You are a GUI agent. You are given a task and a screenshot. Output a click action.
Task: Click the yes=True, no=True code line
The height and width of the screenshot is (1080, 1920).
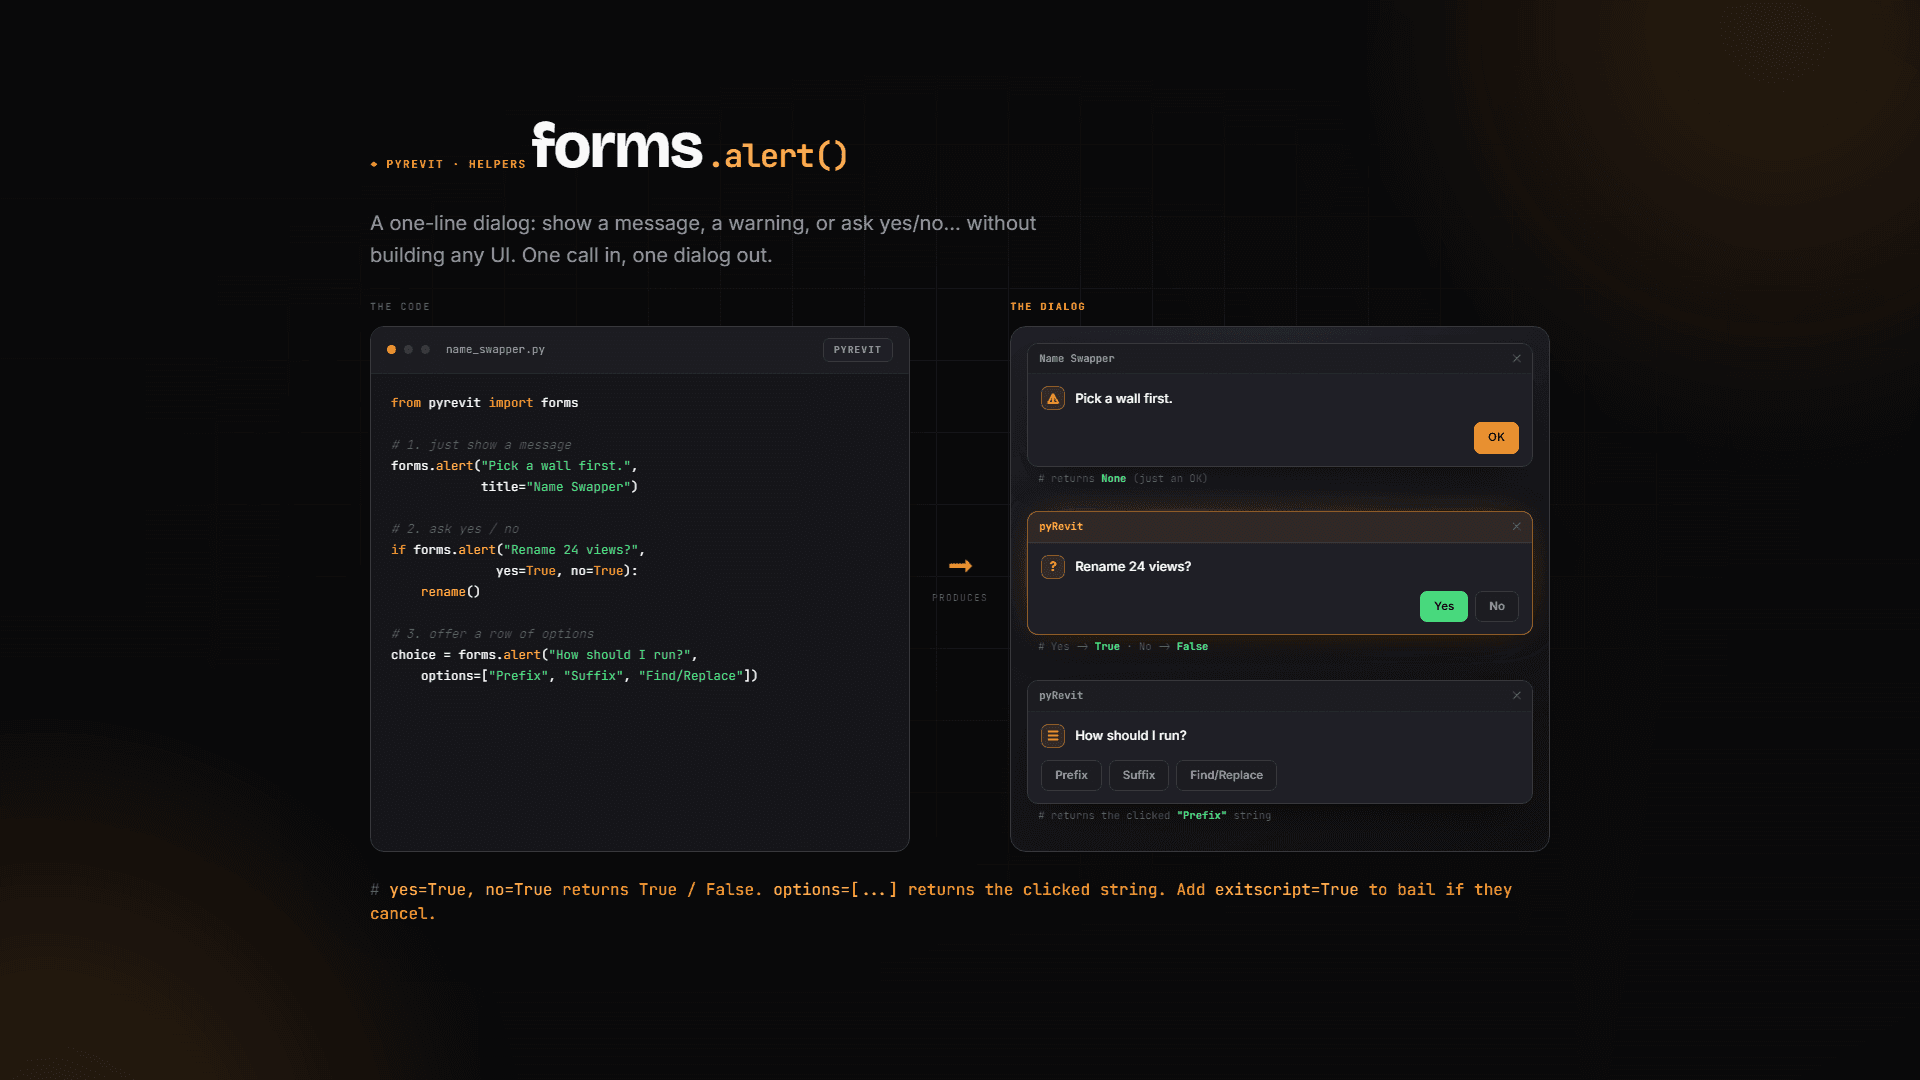pyautogui.click(x=566, y=571)
